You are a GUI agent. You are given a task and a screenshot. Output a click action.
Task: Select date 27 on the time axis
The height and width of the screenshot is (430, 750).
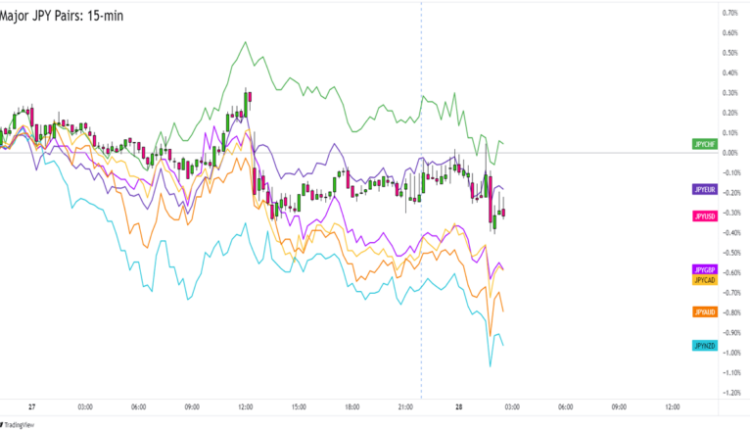pos(32,407)
